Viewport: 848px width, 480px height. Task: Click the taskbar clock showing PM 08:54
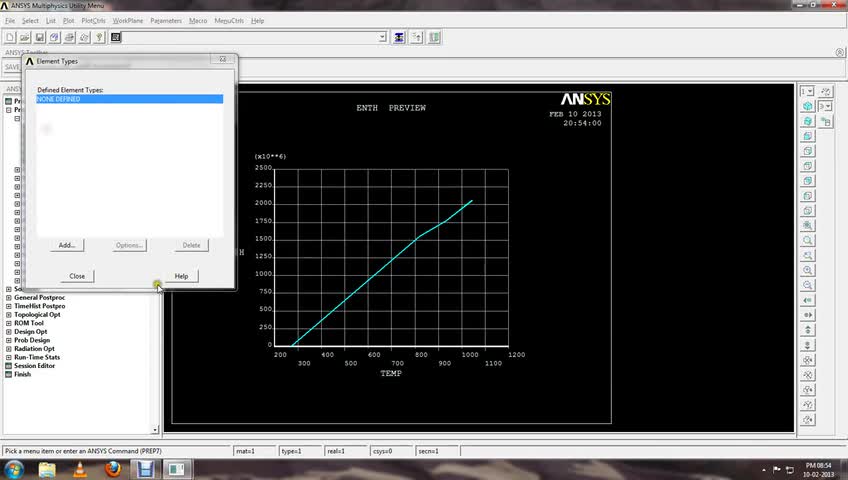pos(818,470)
